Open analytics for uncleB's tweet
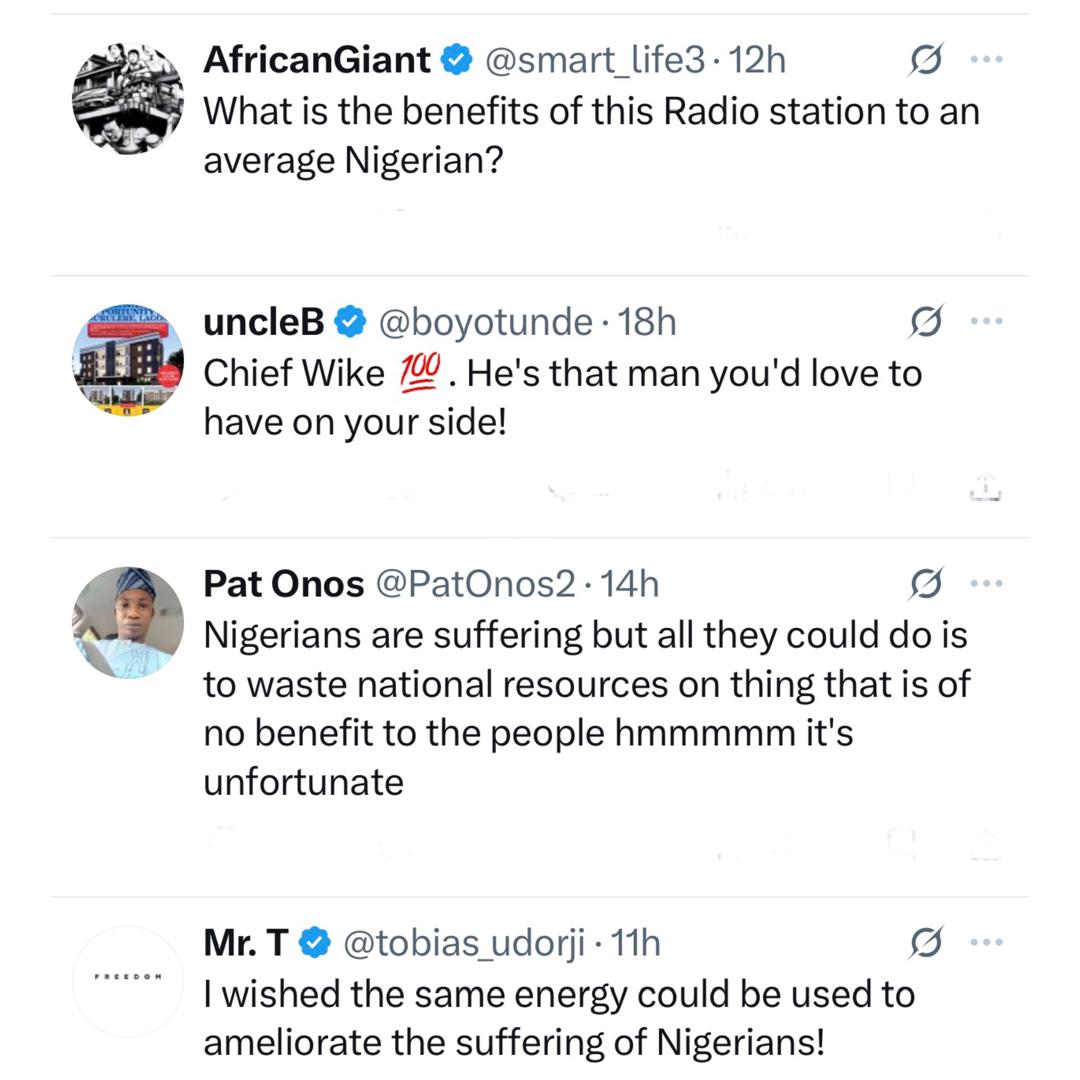This screenshot has height=1080, width=1080. [925, 320]
